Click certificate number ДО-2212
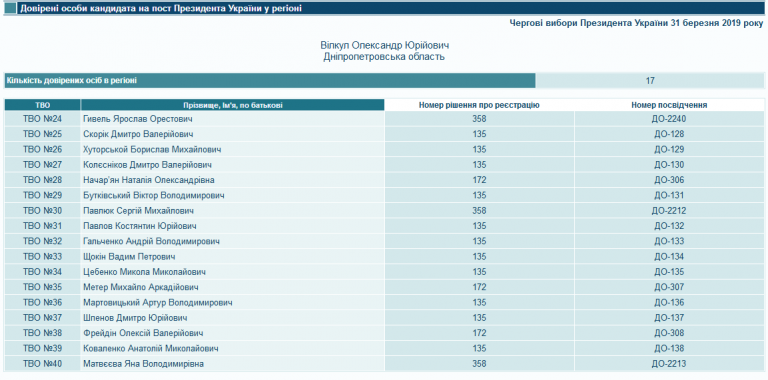Viewport: 768px width, 380px height. click(669, 211)
